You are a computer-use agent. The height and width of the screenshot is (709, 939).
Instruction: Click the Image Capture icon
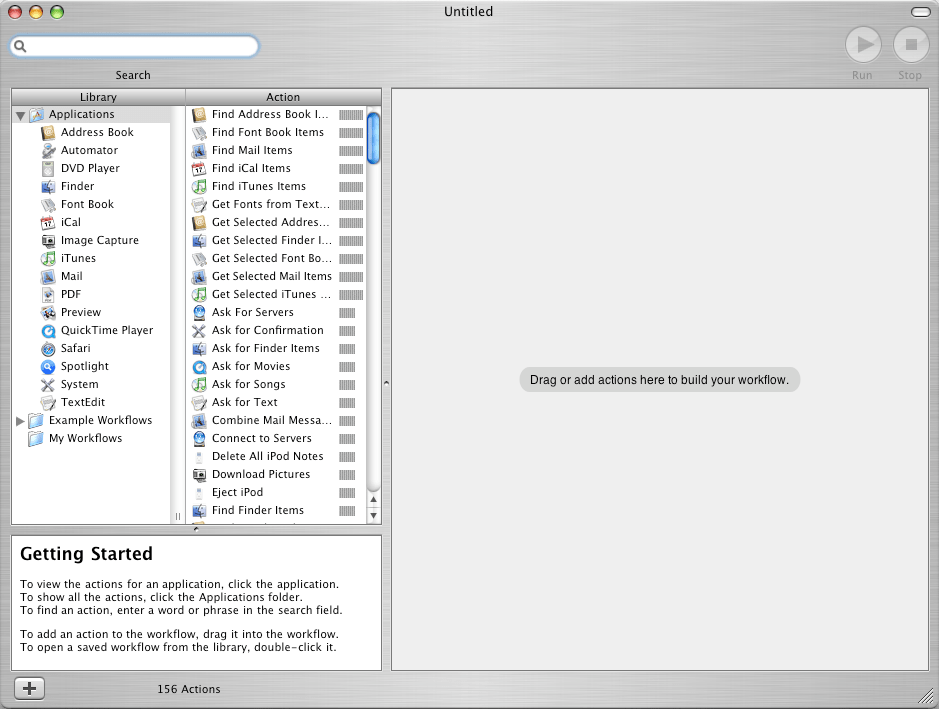pyautogui.click(x=48, y=240)
